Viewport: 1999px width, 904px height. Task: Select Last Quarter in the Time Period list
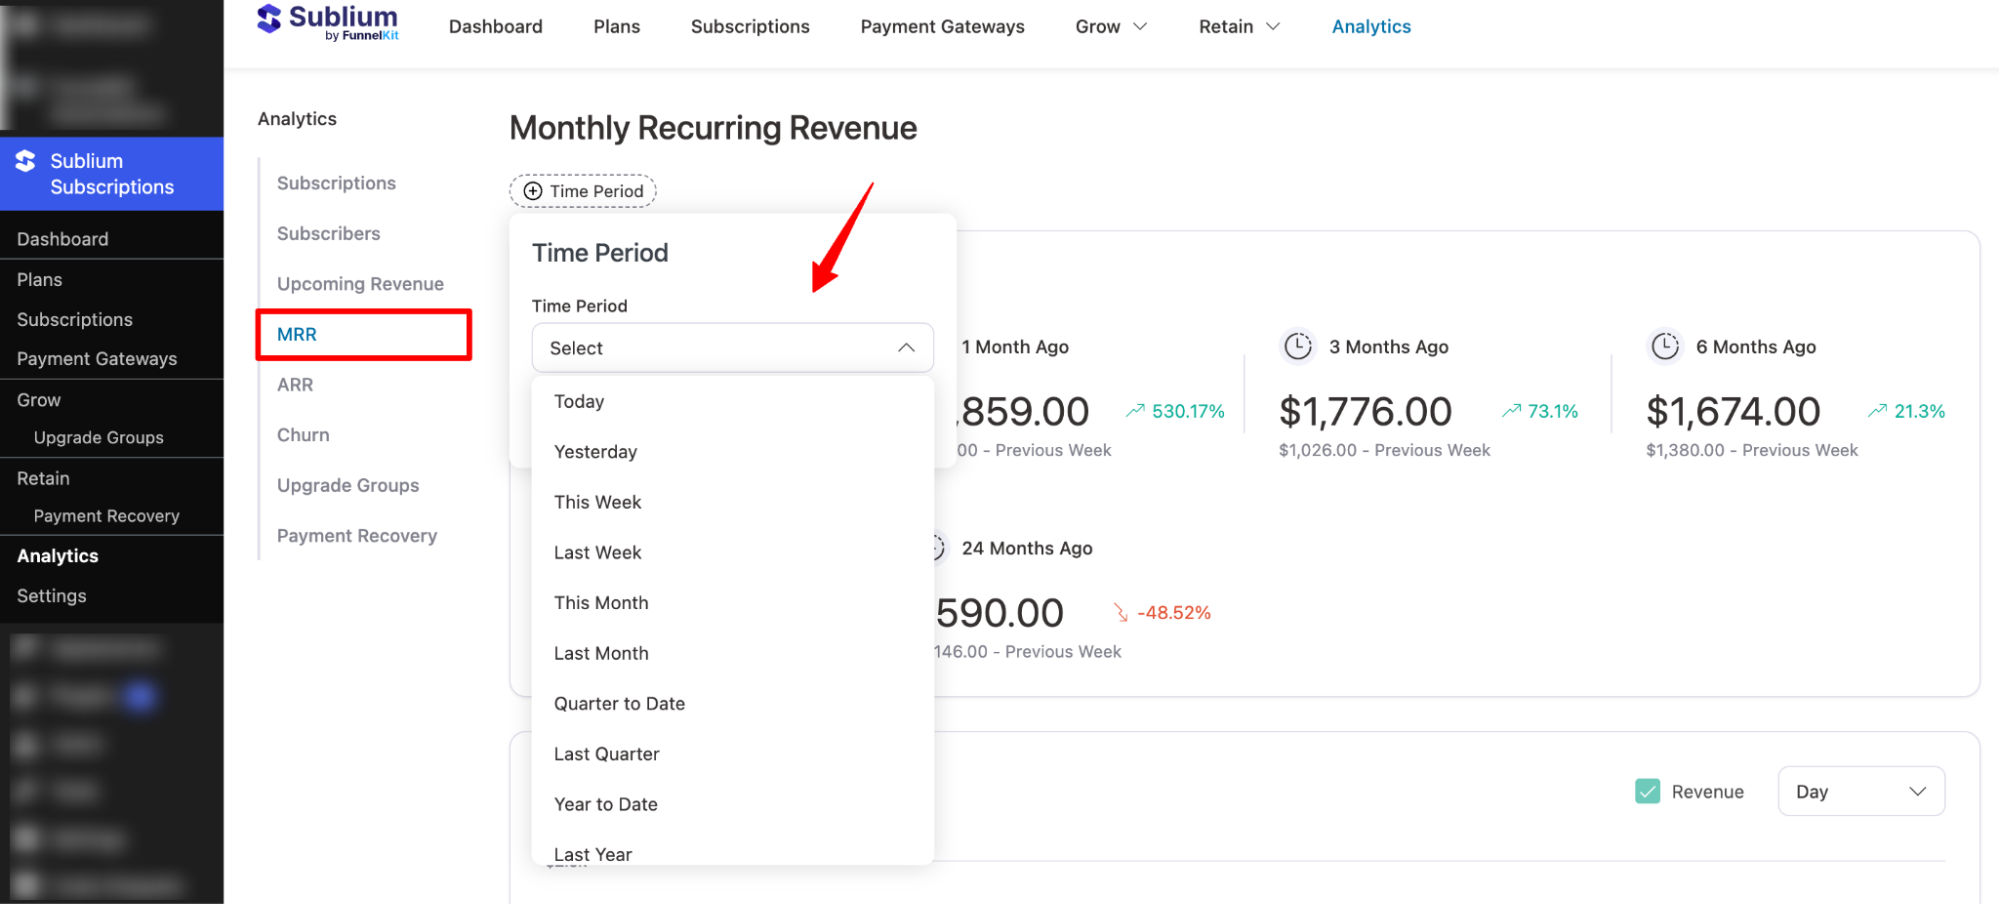coord(606,753)
